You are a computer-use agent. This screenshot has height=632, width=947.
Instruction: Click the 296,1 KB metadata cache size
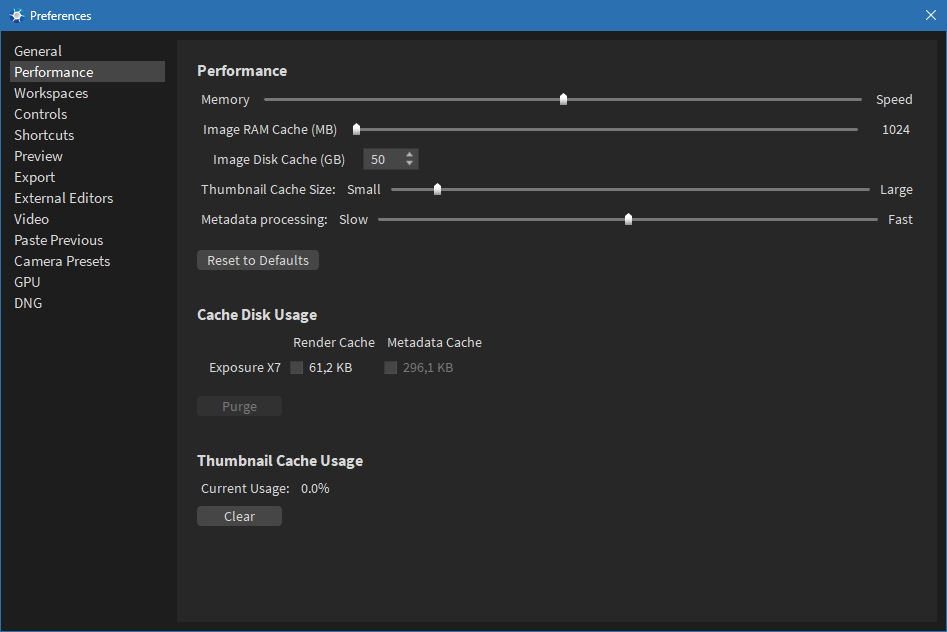tap(428, 367)
